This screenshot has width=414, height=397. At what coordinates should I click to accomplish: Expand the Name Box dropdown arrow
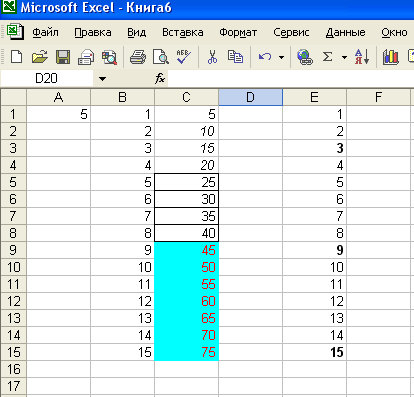(x=103, y=79)
